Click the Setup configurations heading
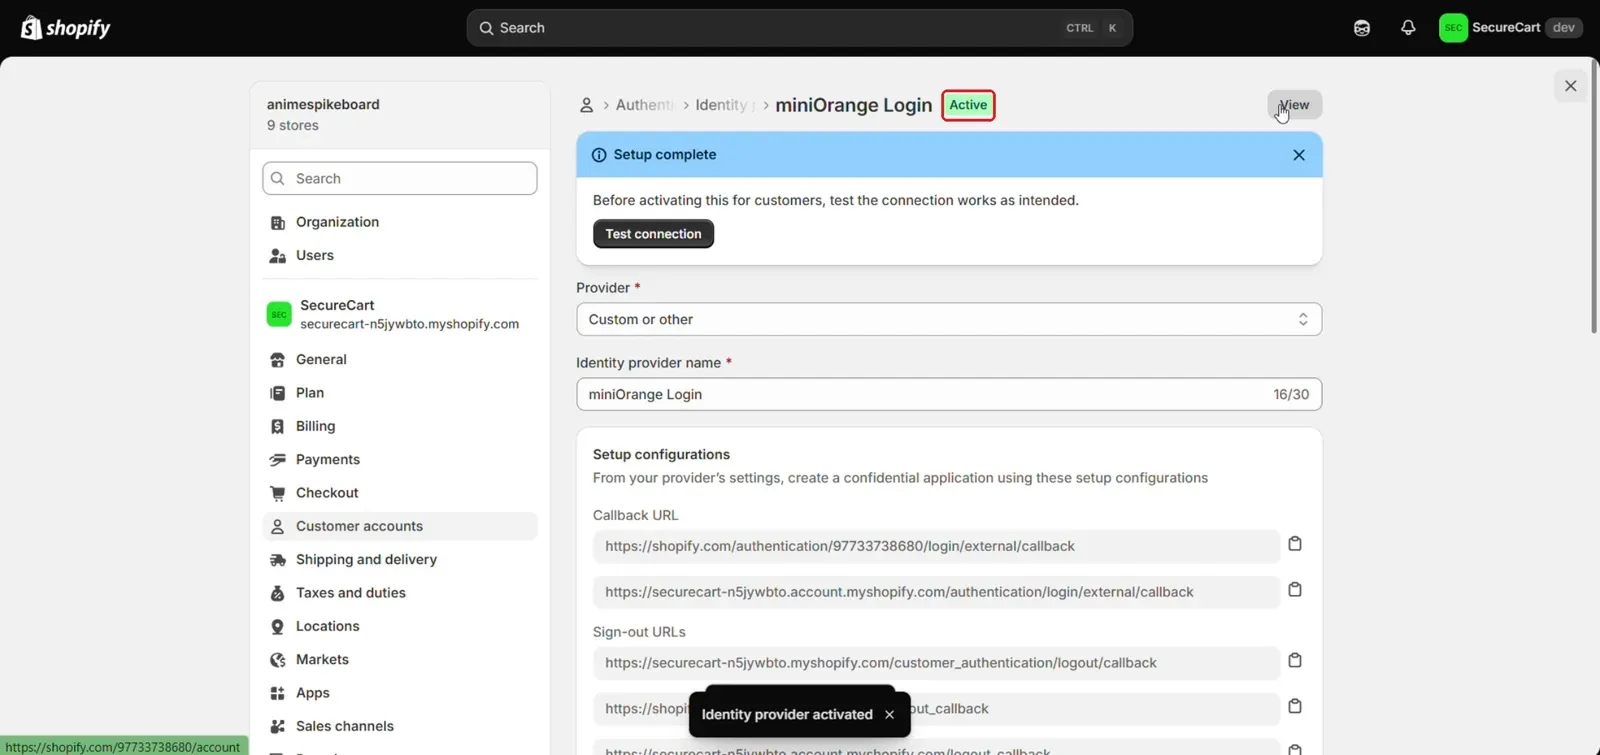Viewport: 1600px width, 755px height. [661, 454]
